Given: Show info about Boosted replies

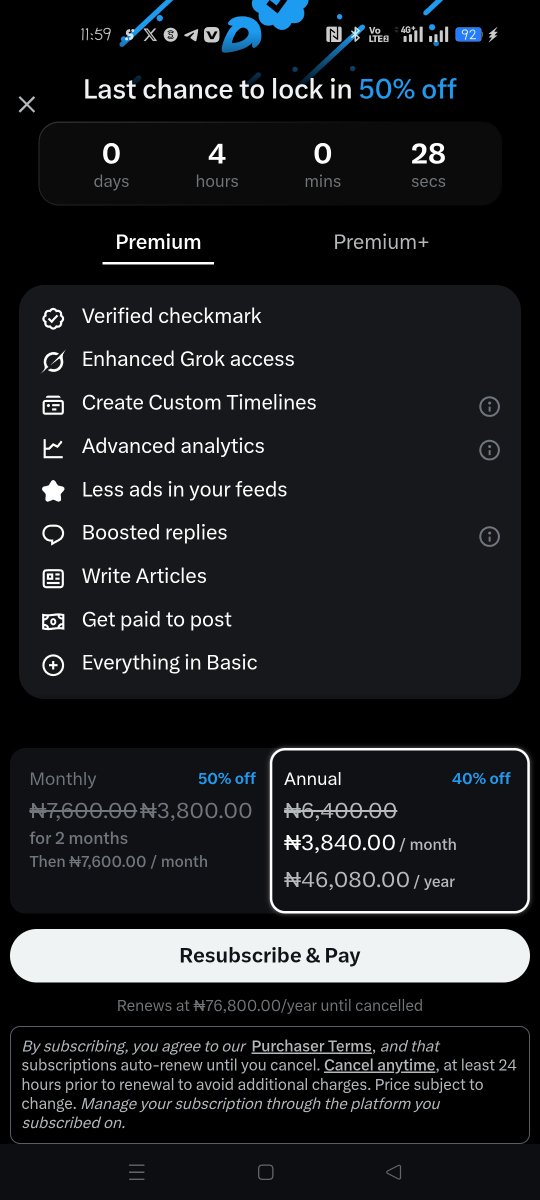Looking at the screenshot, I should (489, 537).
